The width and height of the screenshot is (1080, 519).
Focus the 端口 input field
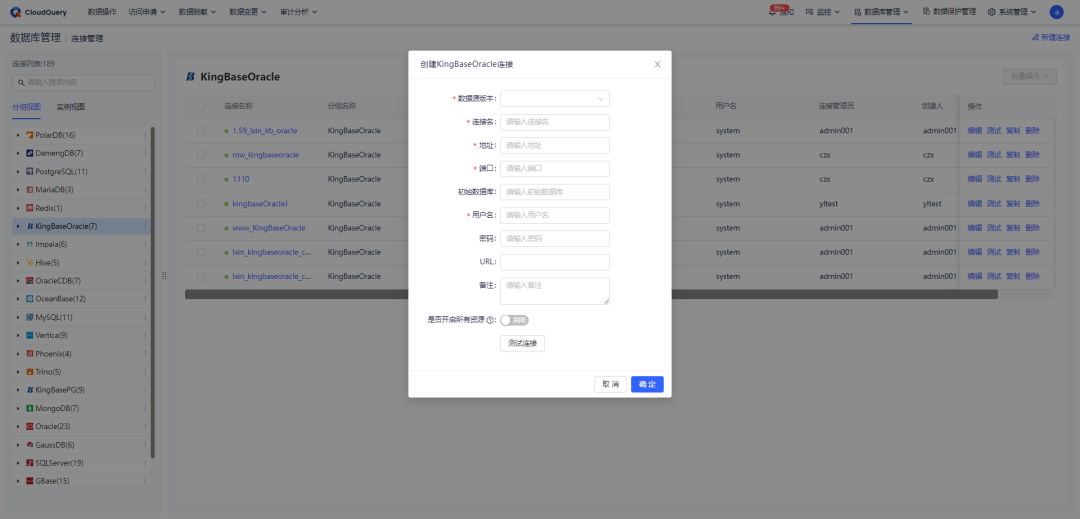tap(554, 169)
